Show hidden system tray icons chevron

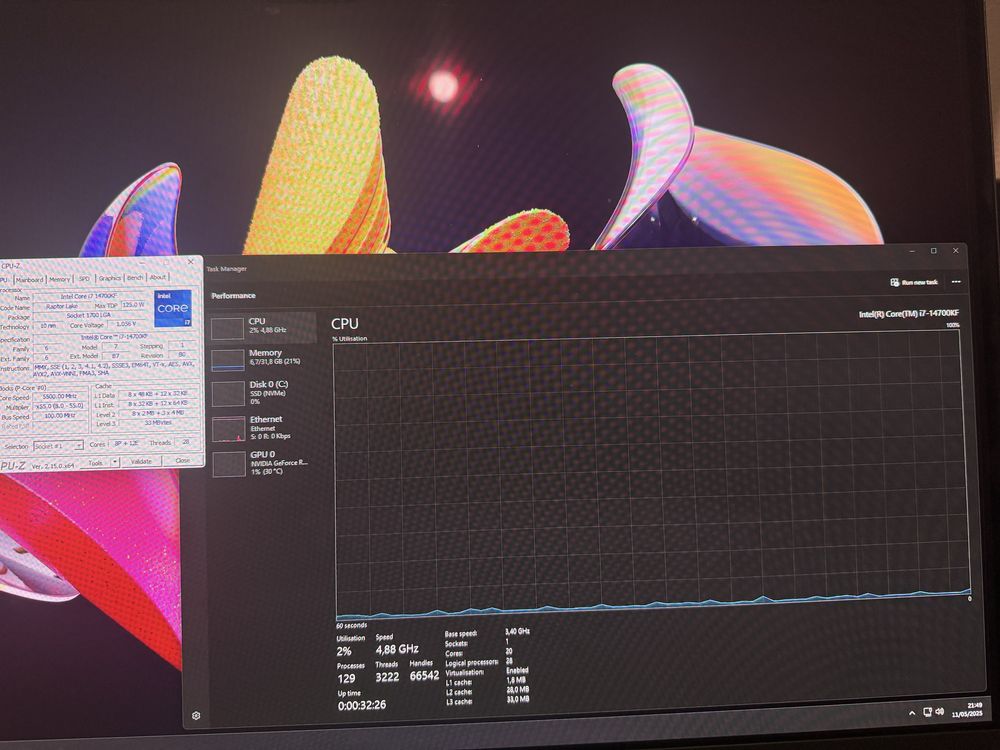[x=912, y=713]
